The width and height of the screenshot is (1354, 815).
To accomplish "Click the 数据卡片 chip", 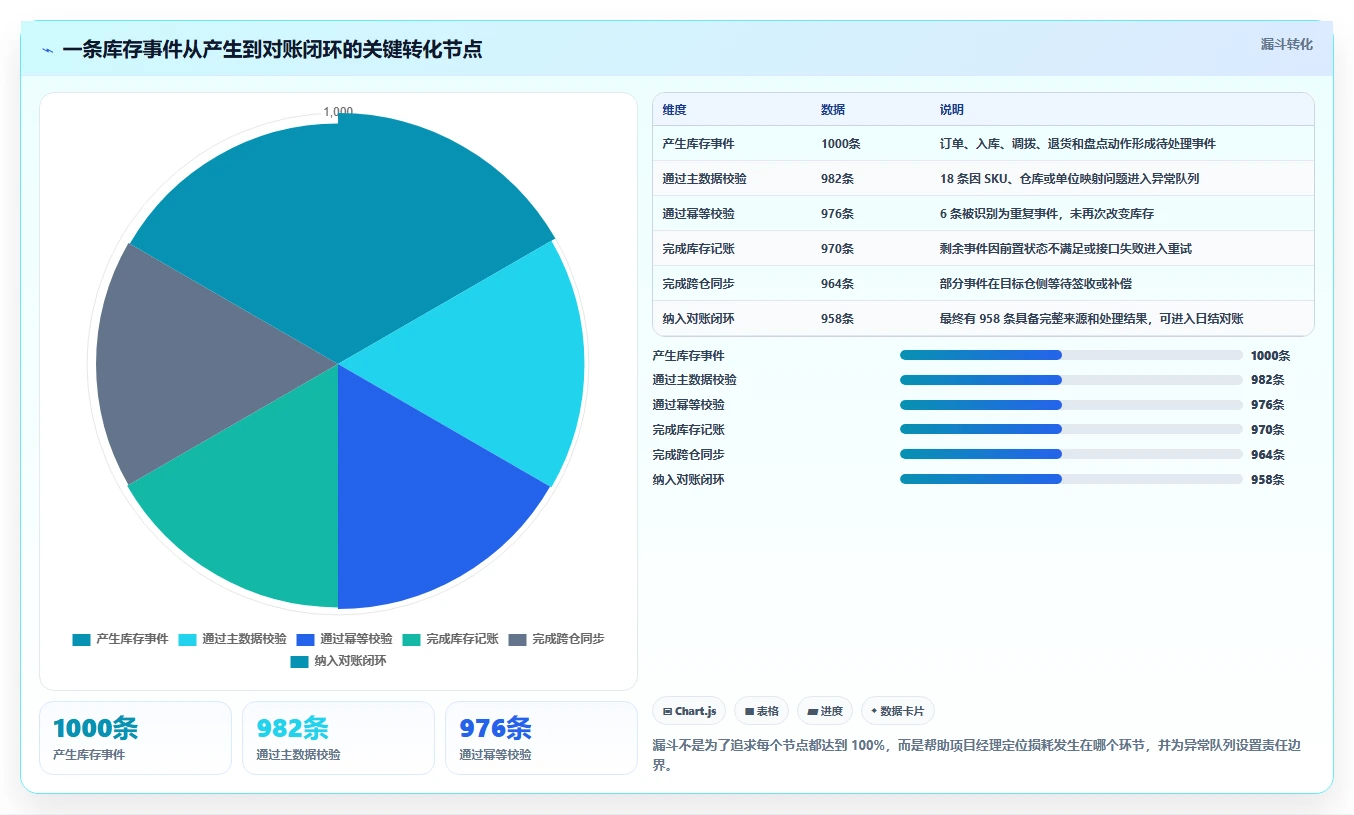I will (898, 711).
